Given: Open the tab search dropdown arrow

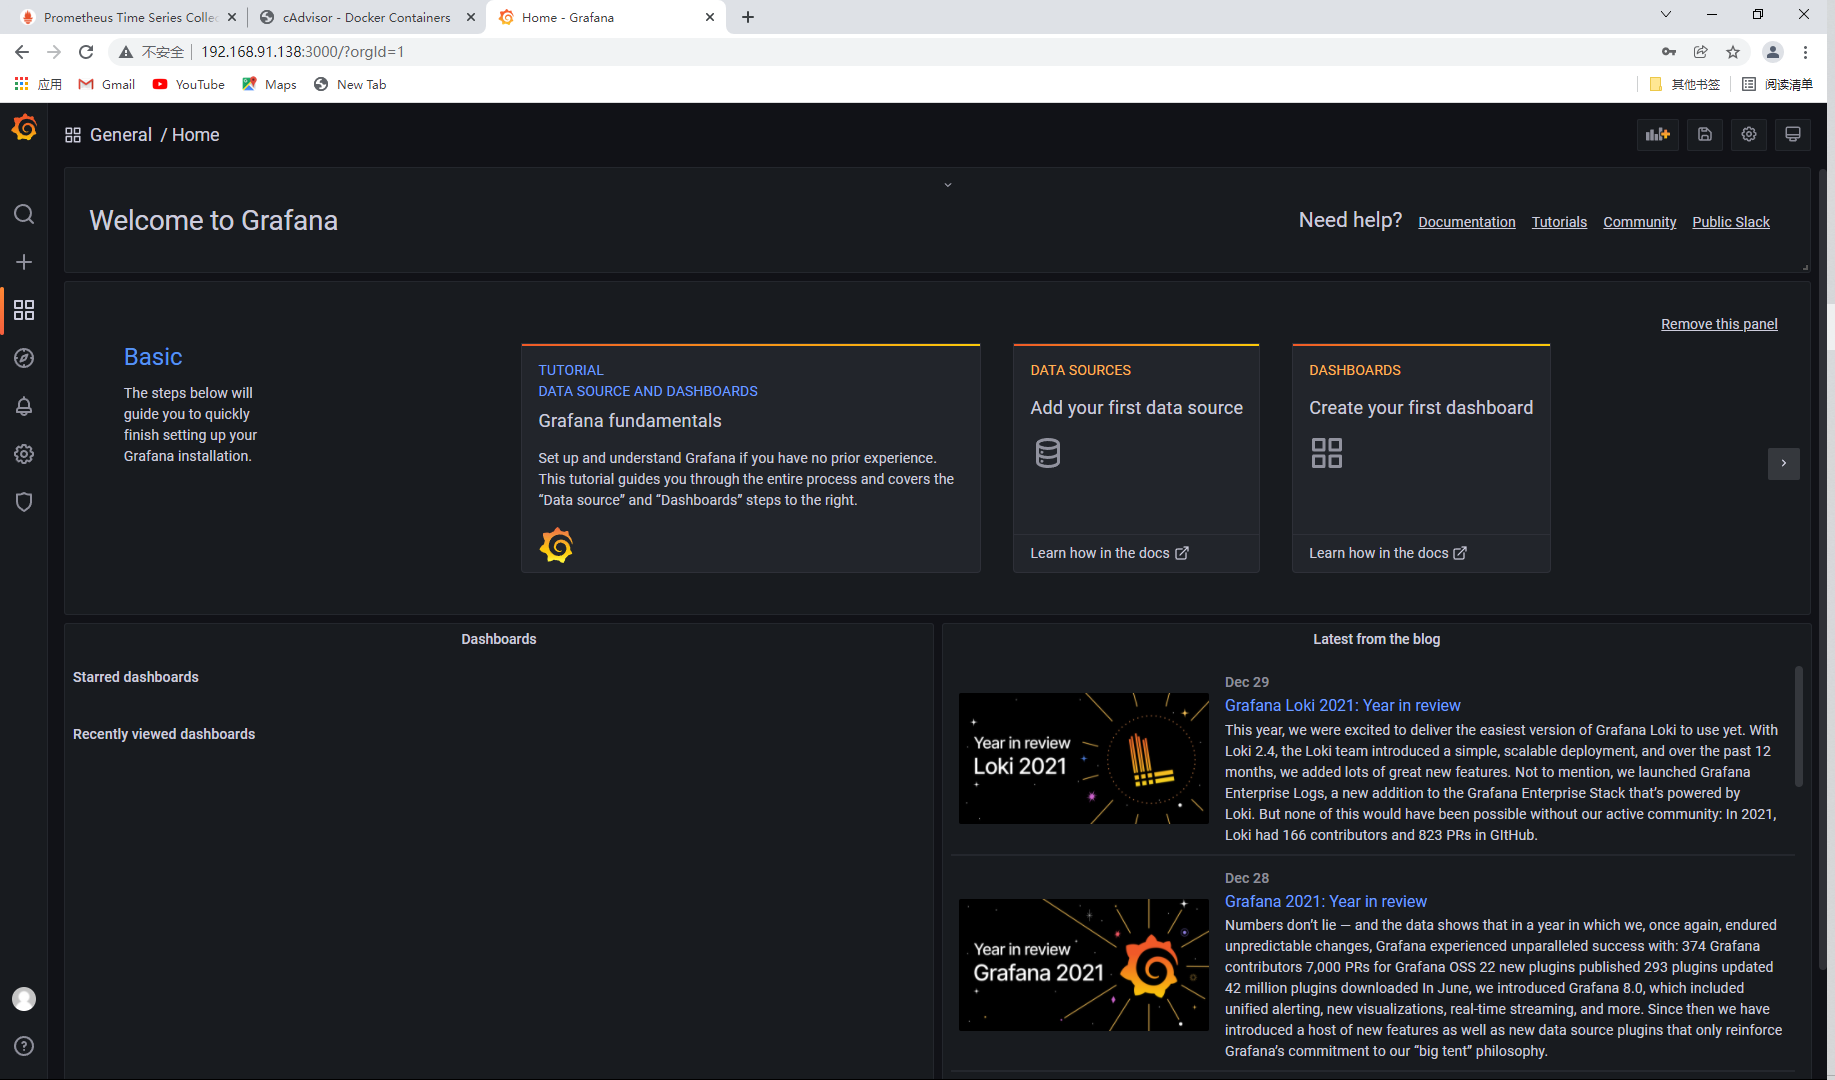Looking at the screenshot, I should [x=1666, y=14].
